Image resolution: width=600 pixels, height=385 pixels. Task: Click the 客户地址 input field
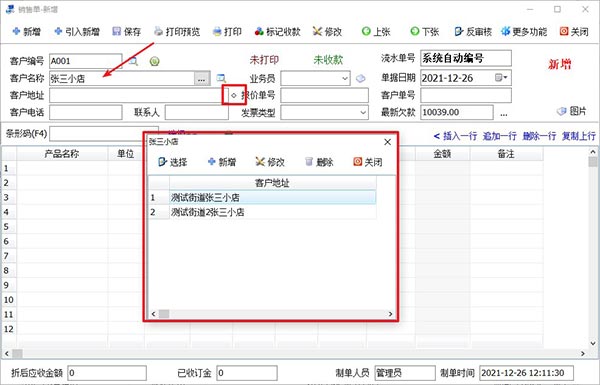[139, 96]
